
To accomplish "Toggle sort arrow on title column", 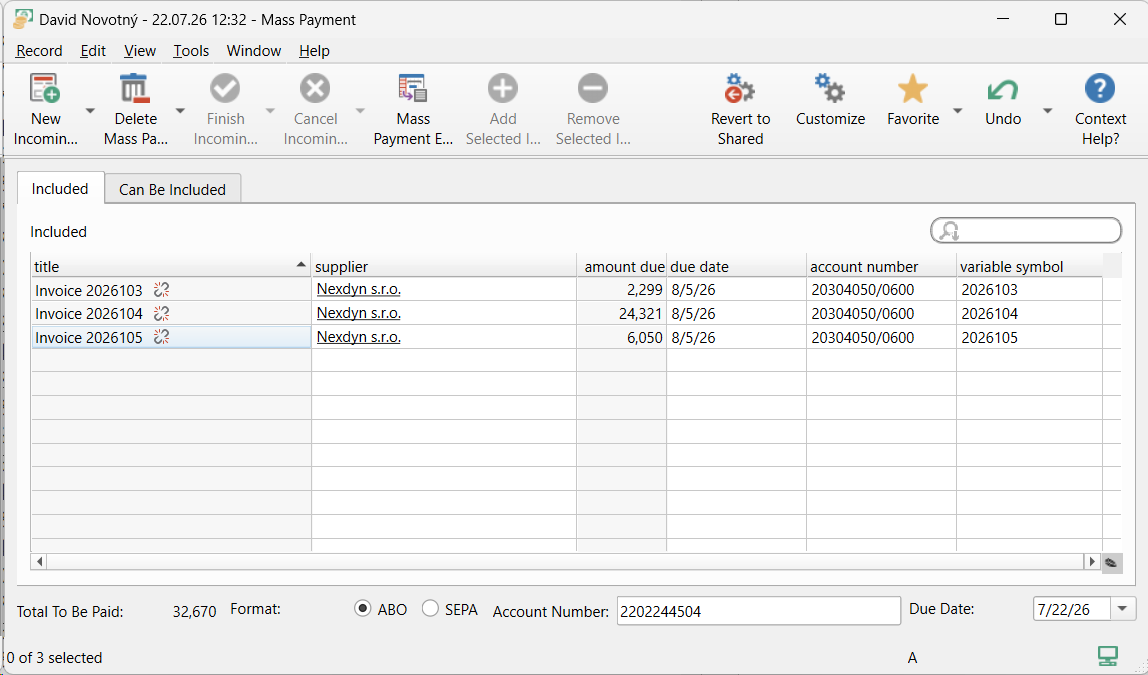I will click(301, 264).
